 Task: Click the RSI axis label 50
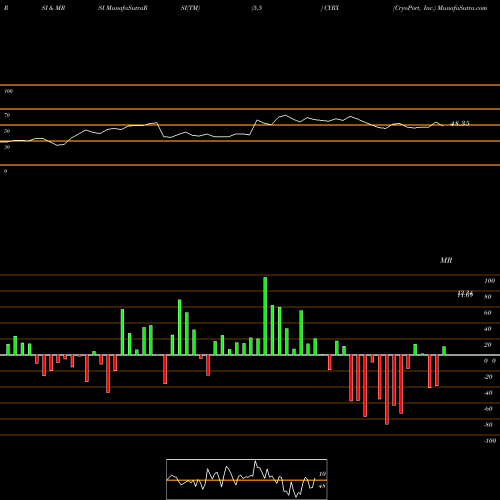[x=7, y=131]
